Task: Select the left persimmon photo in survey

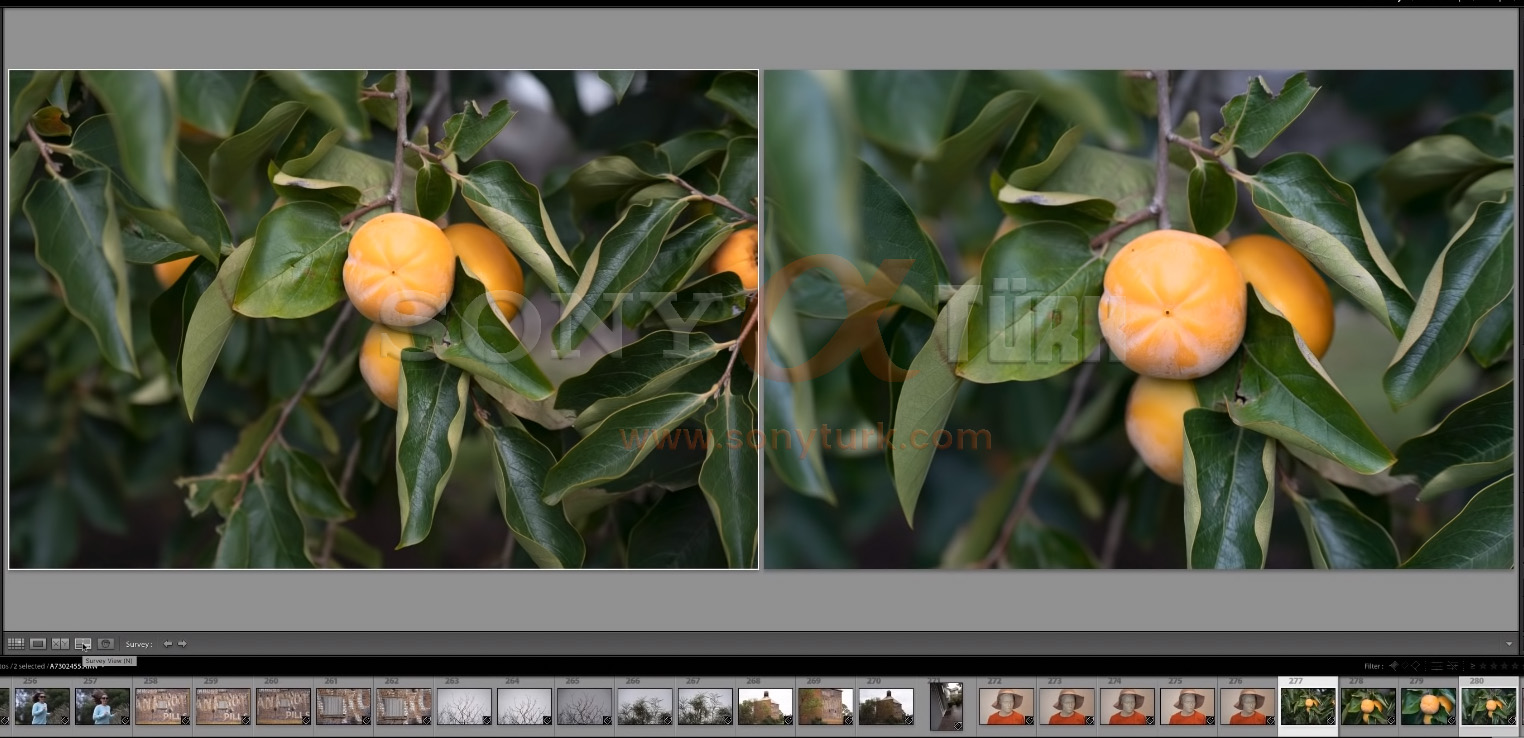Action: click(384, 319)
